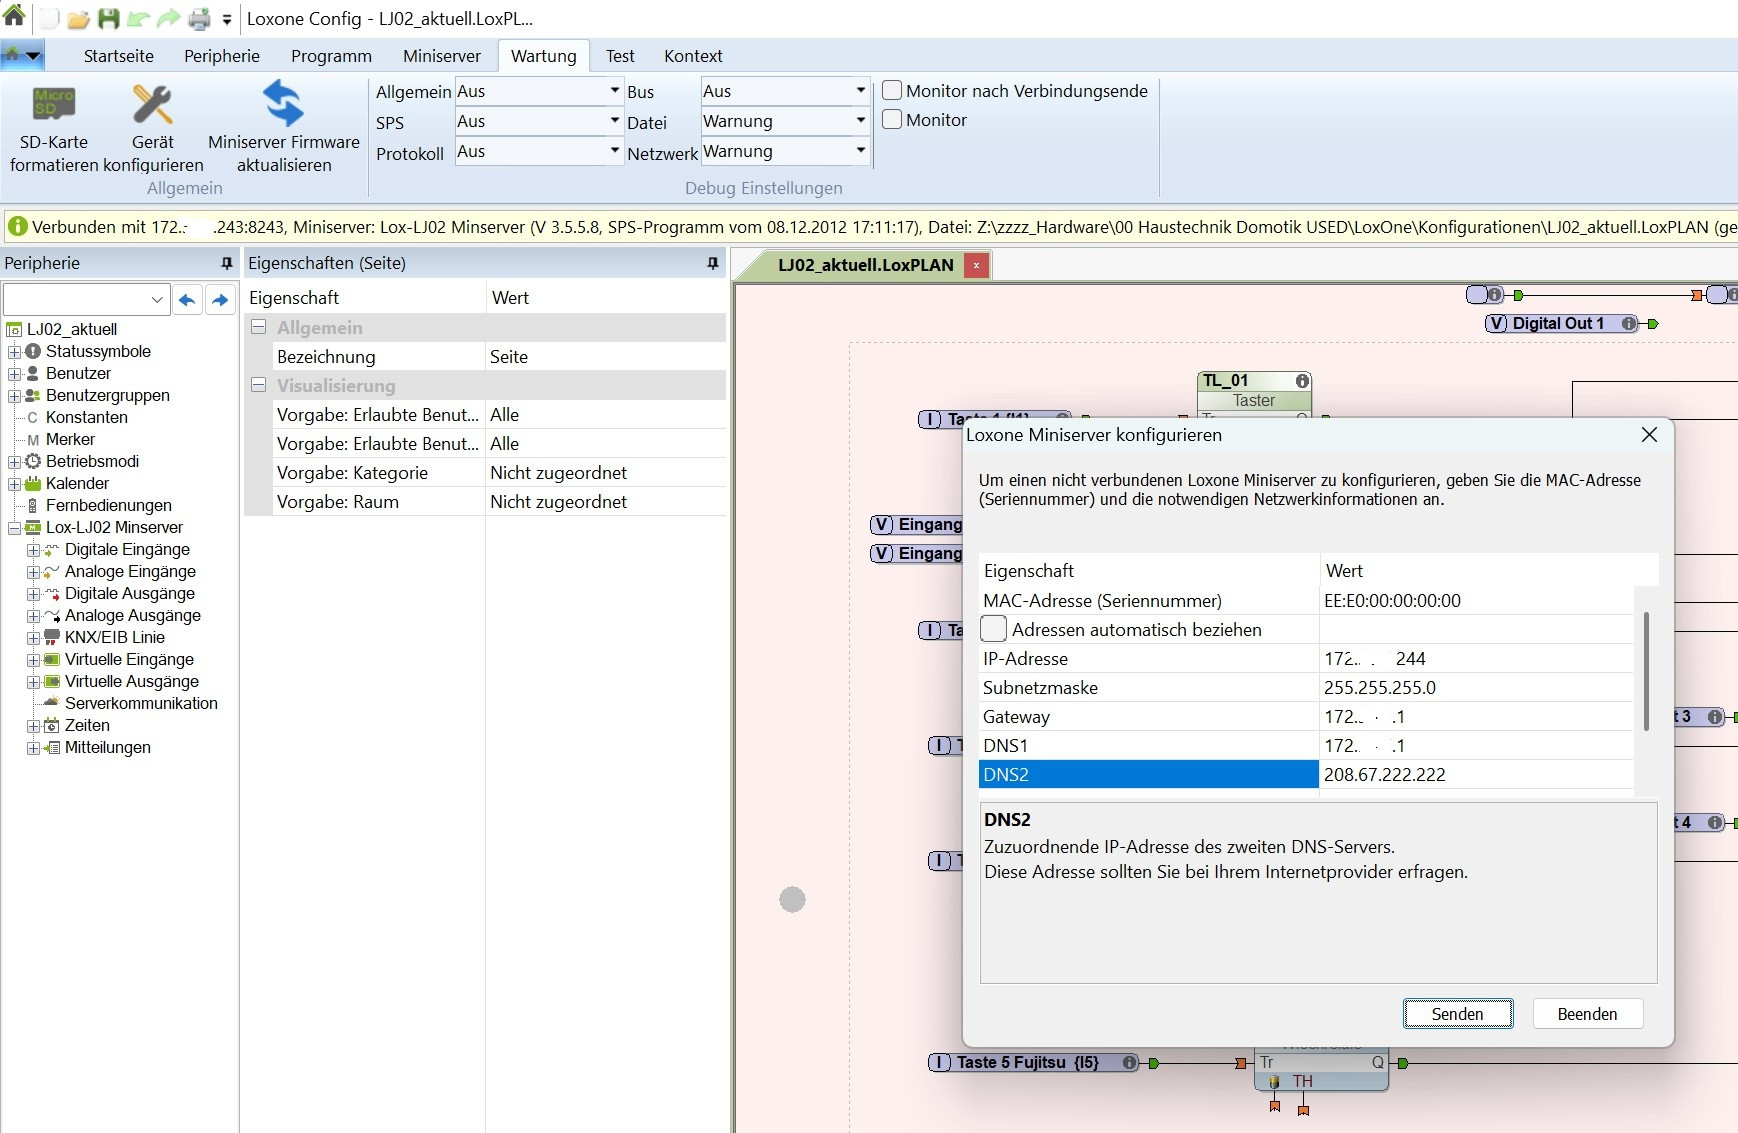This screenshot has height=1133, width=1738.
Task: Open the Allgemein debug level dropdown
Action: (x=614, y=91)
